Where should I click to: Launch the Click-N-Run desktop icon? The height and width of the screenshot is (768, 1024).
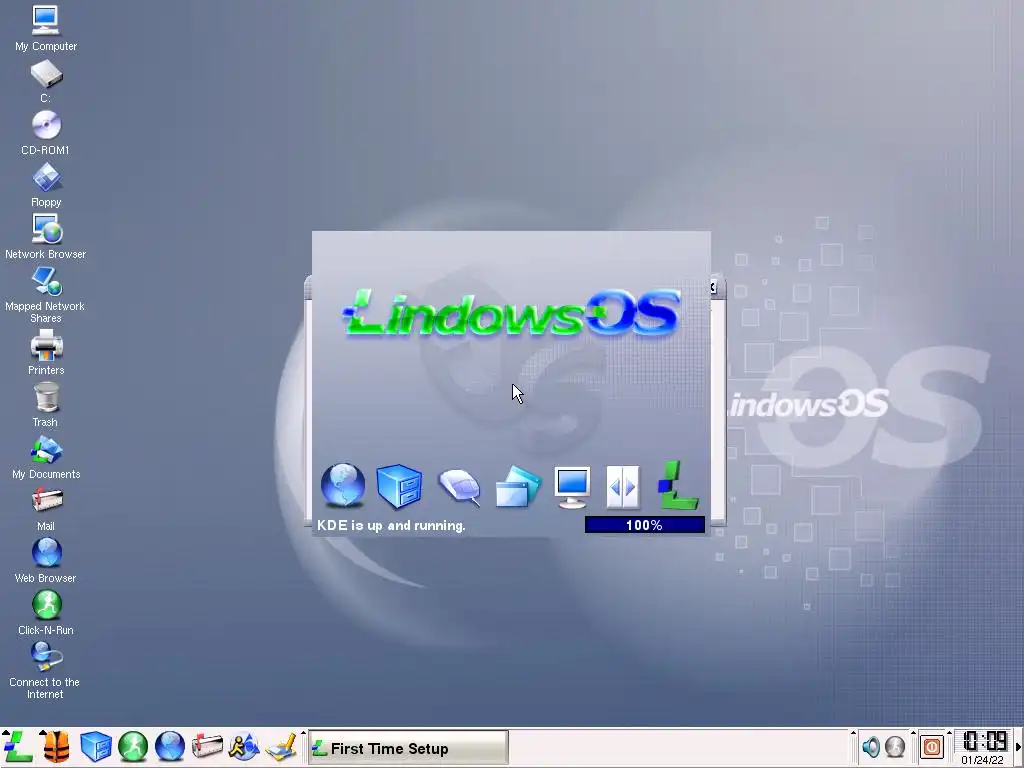(x=46, y=613)
